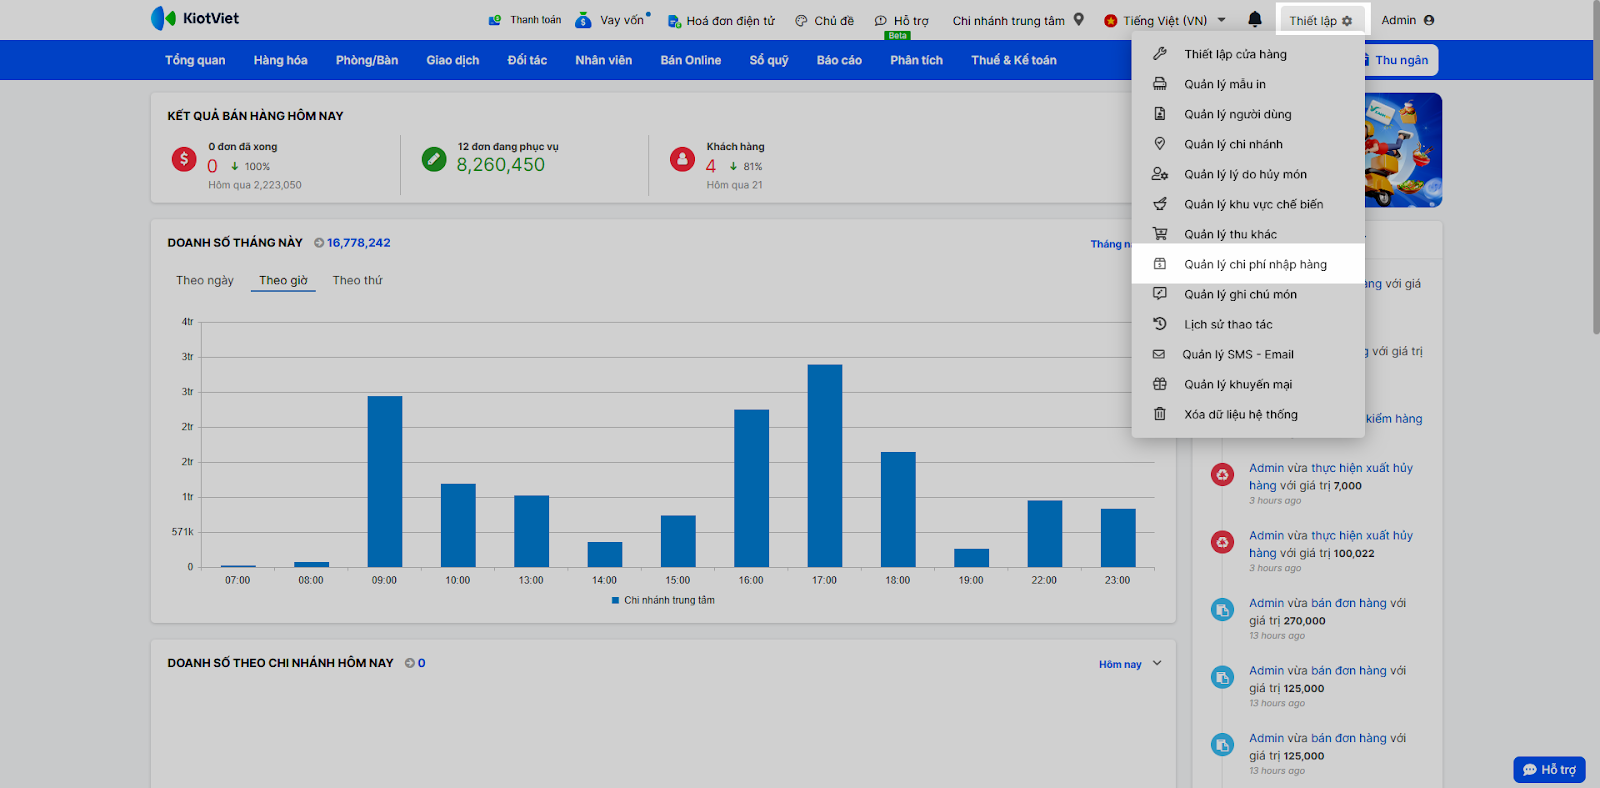1600x788 pixels.
Task: Open the Phân tích menu
Action: (917, 60)
